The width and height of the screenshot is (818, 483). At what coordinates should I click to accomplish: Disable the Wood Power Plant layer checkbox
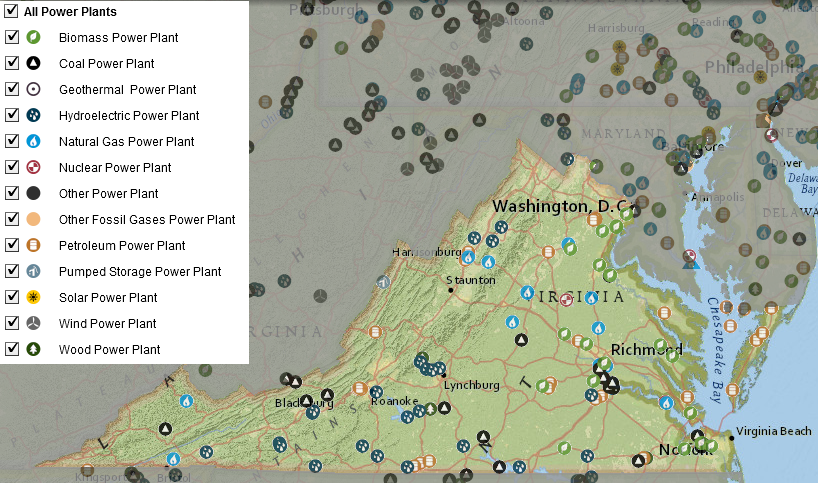pyautogui.click(x=11, y=349)
